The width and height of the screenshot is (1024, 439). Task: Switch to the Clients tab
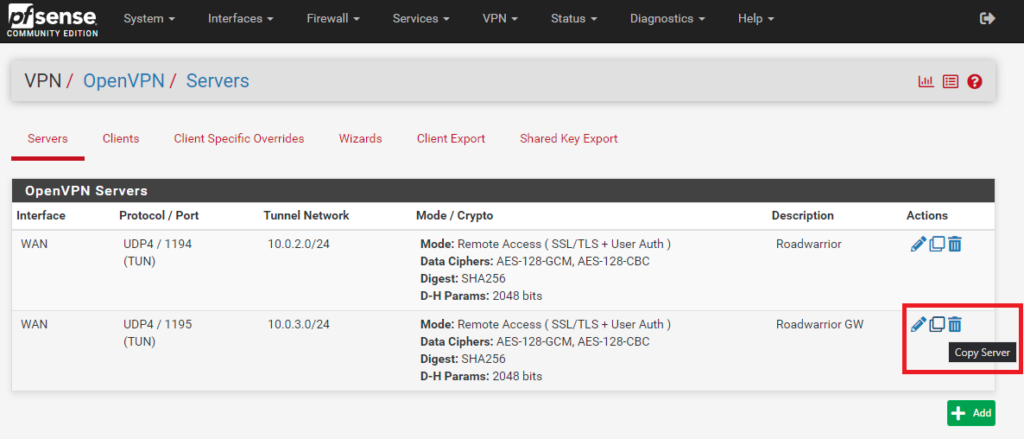tap(121, 139)
